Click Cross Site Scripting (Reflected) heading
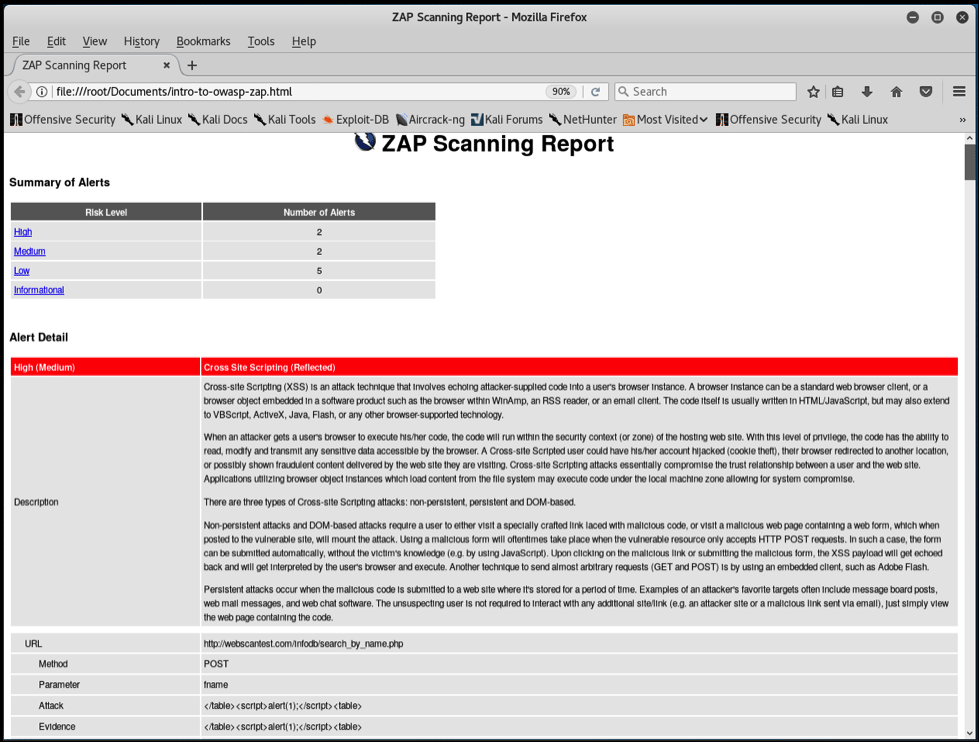The image size is (979, 742). click(269, 367)
